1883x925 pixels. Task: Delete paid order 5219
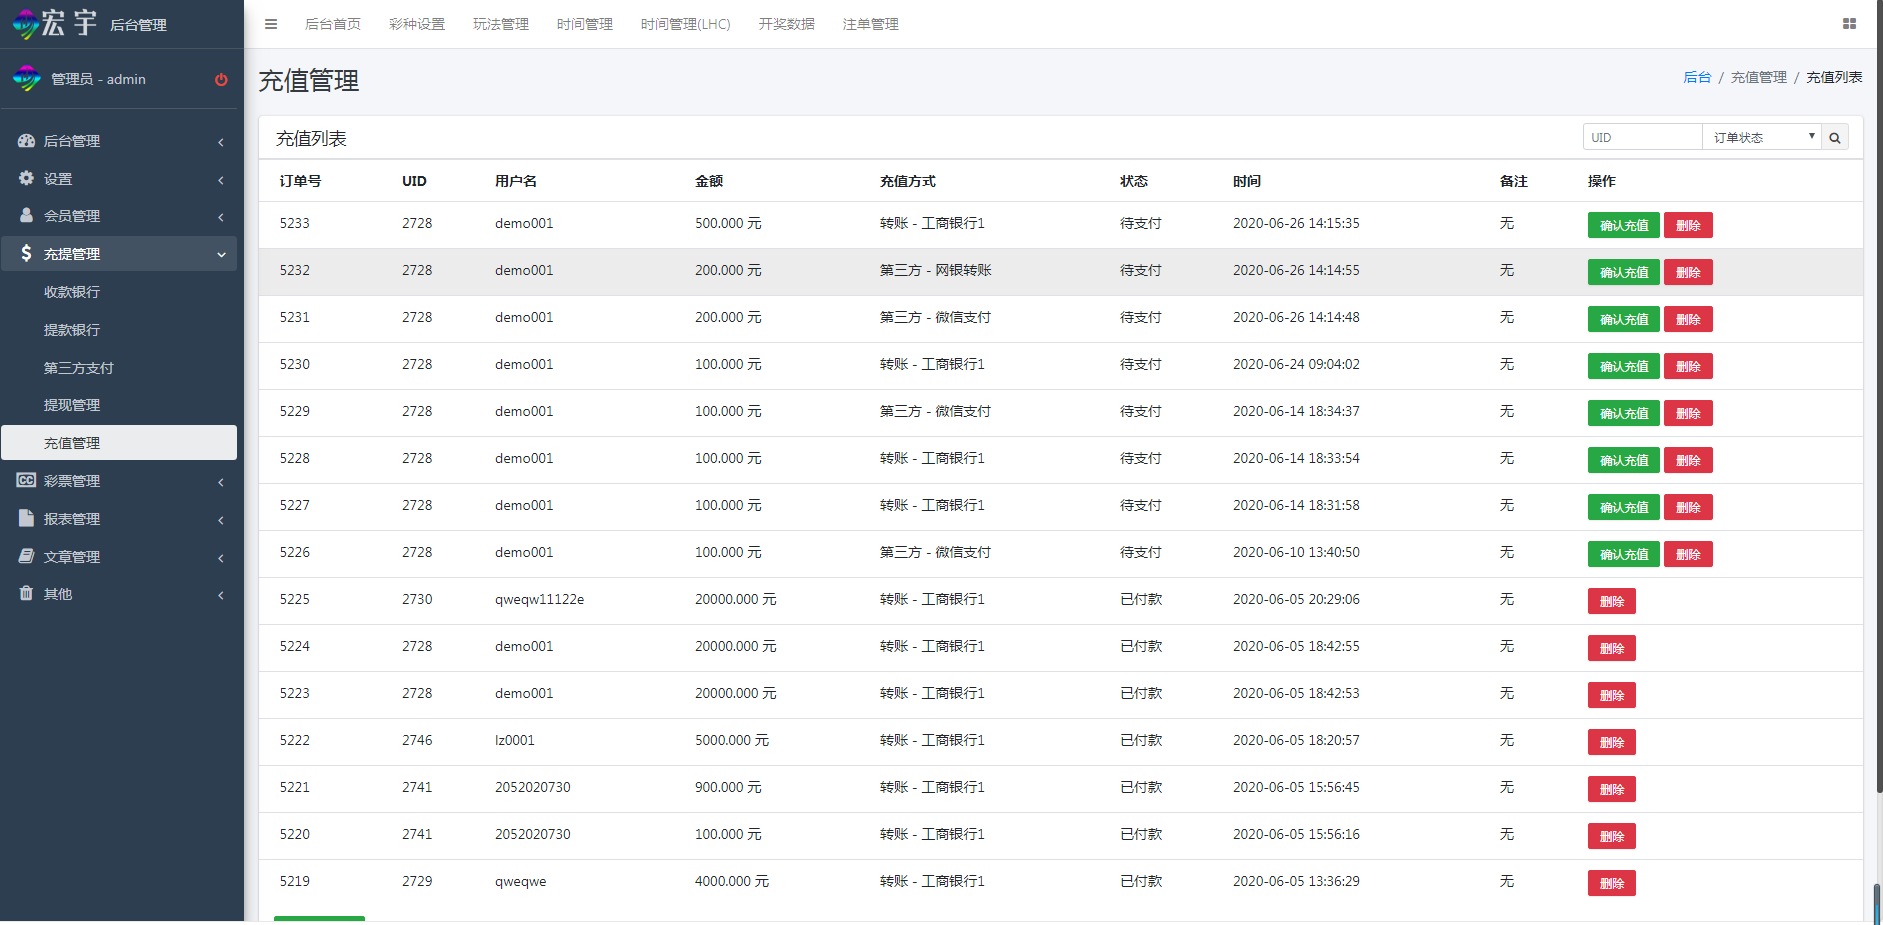(x=1612, y=883)
